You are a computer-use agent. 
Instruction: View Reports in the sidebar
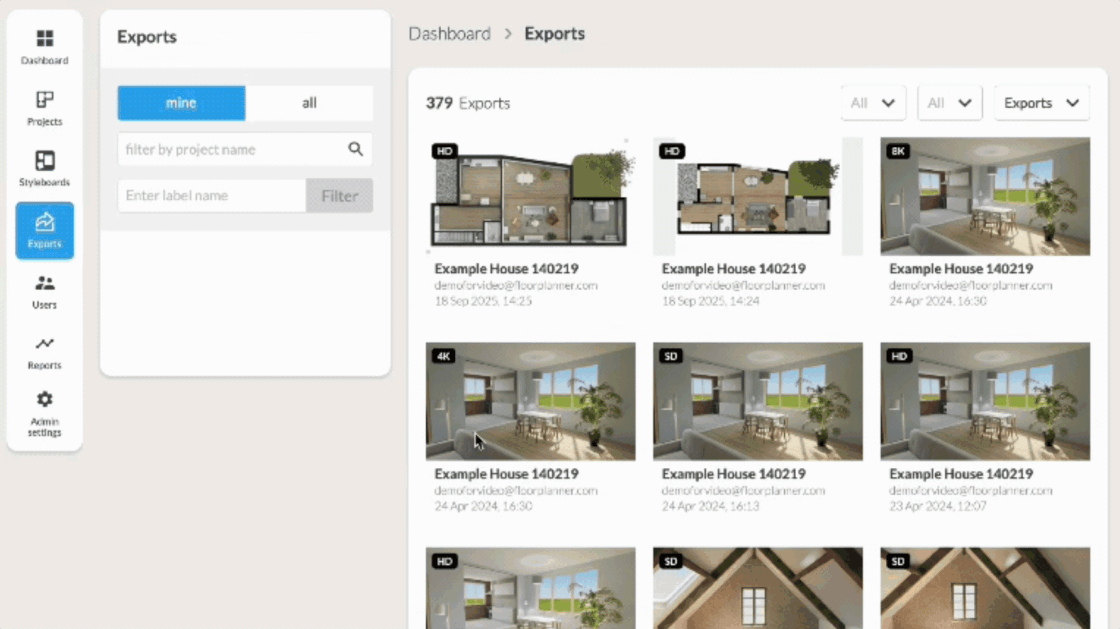pos(44,352)
